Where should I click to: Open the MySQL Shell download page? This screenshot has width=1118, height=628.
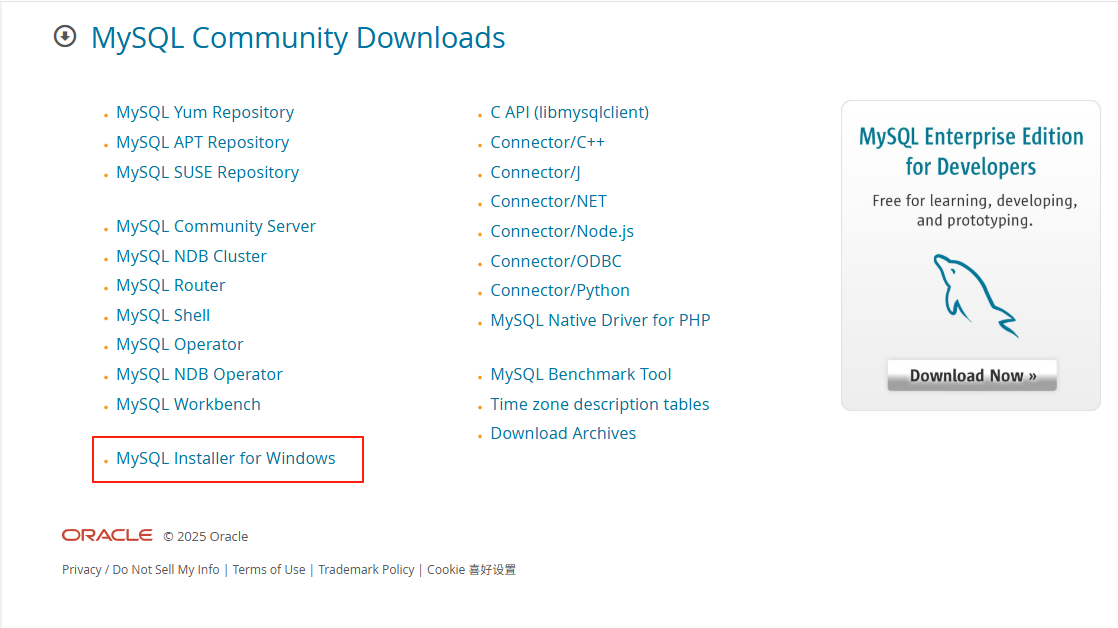[163, 315]
